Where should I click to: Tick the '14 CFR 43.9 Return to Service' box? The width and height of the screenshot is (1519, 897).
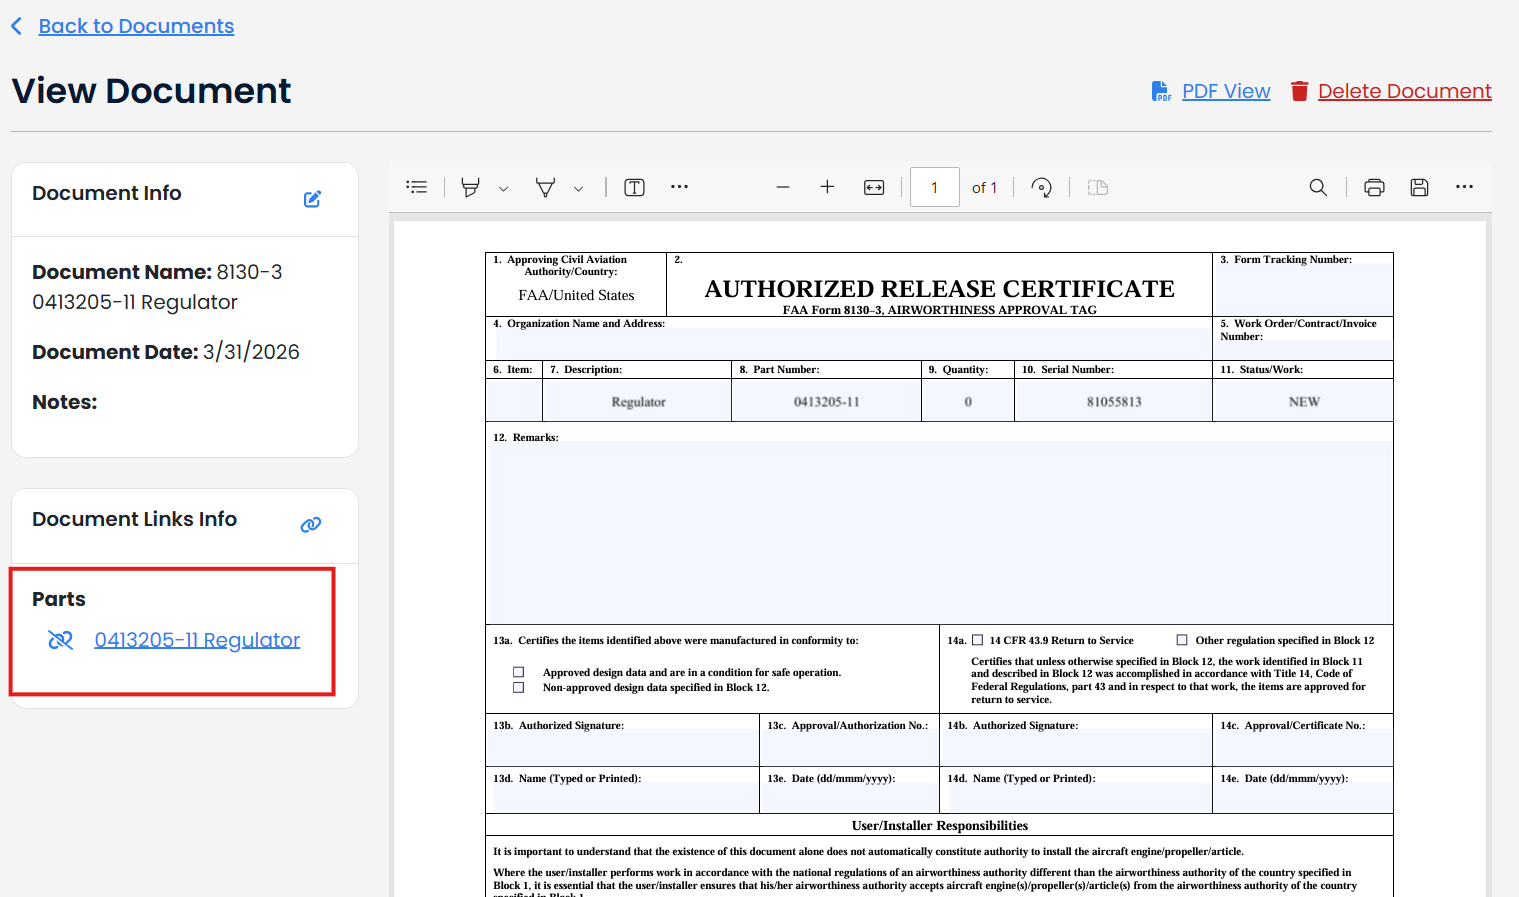point(978,640)
